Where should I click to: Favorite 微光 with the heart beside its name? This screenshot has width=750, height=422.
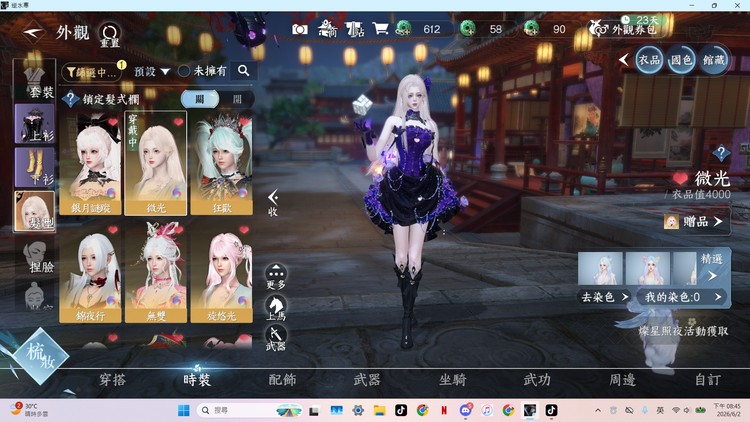tap(680, 179)
